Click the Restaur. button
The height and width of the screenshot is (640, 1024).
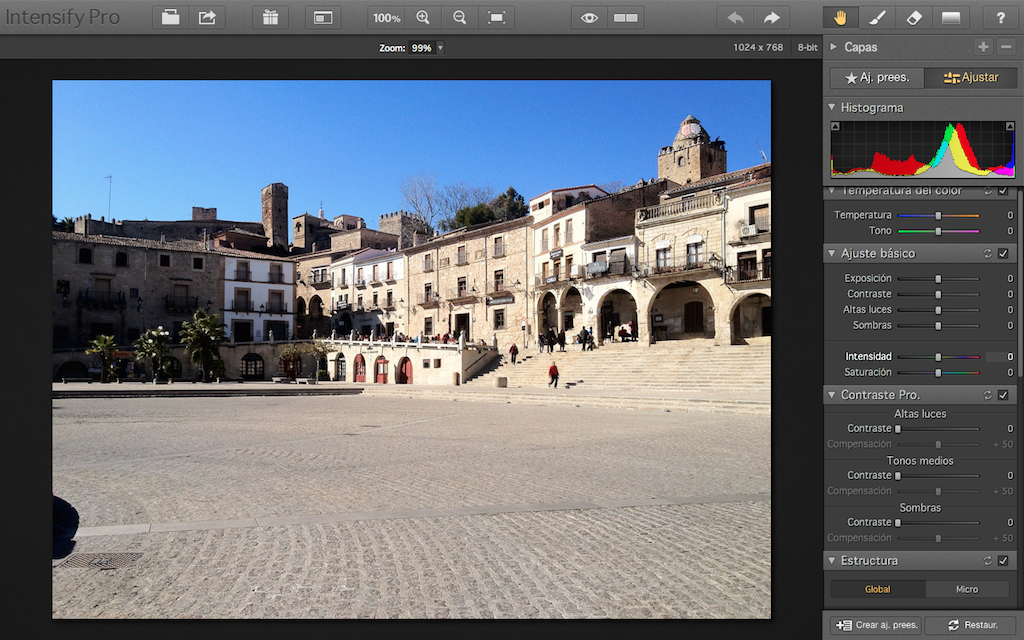point(972,626)
